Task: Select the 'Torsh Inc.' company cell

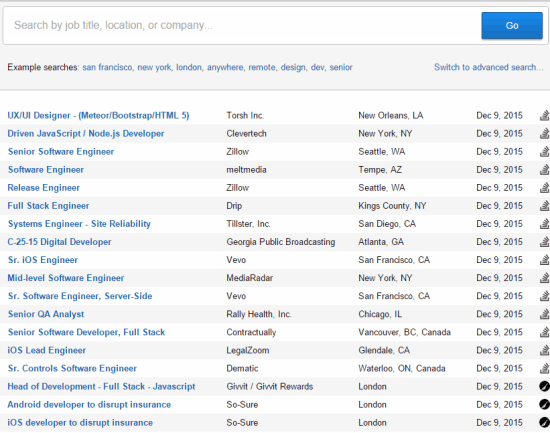Action: click(x=245, y=115)
